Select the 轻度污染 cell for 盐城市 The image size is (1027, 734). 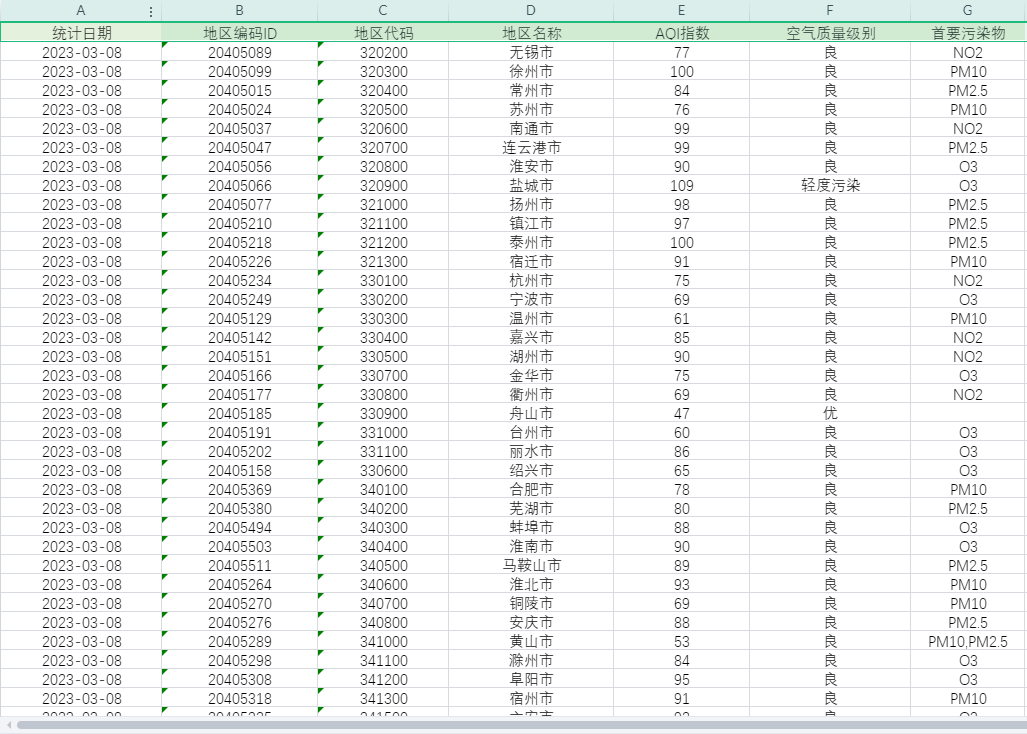[x=830, y=185]
